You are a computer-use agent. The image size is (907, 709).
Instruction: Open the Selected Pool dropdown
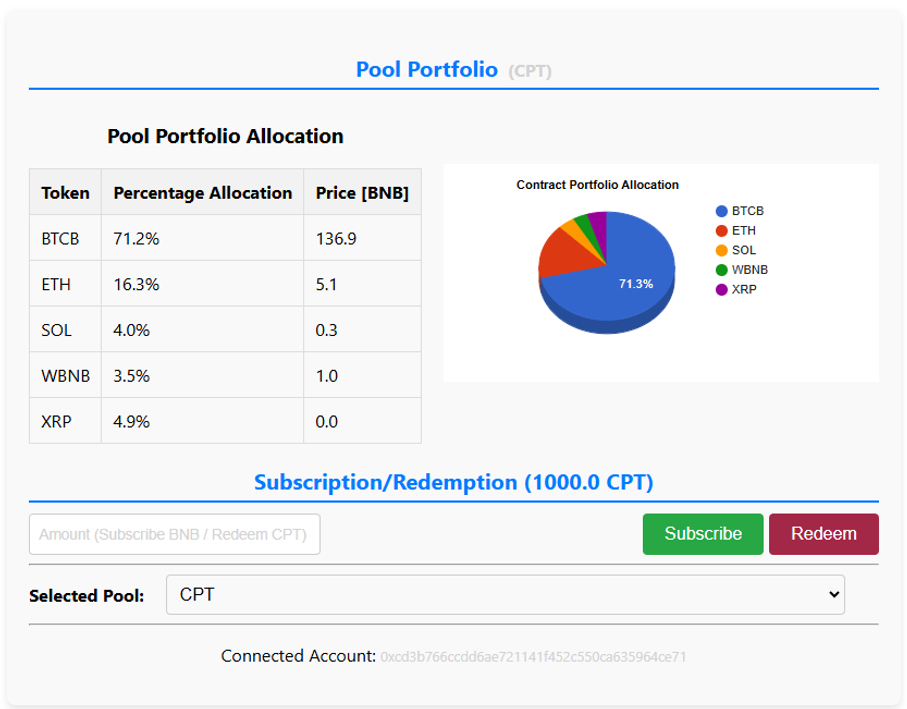click(x=505, y=594)
